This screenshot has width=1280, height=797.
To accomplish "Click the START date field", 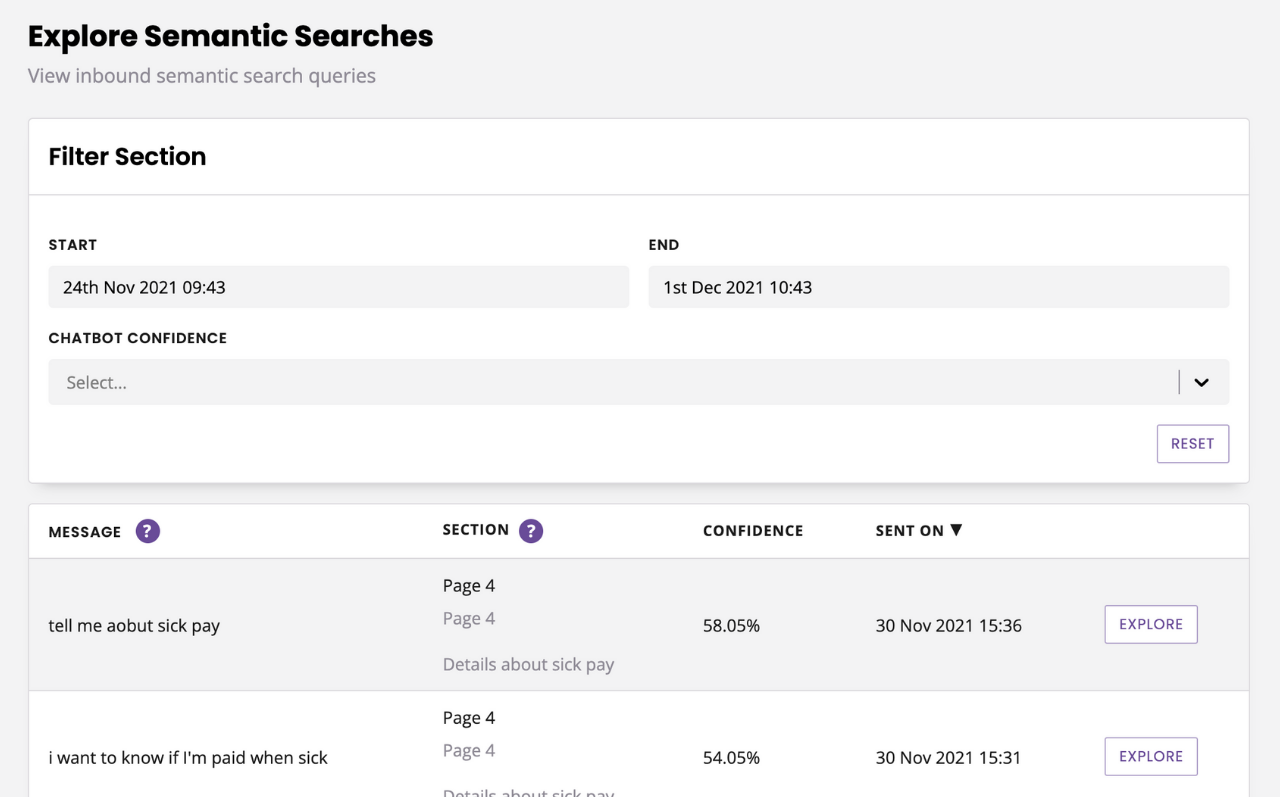I will pos(339,287).
